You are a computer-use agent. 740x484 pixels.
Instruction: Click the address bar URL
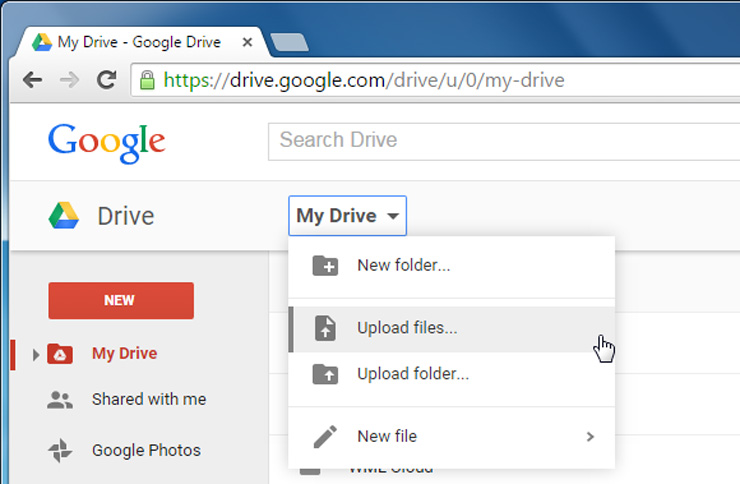364,80
